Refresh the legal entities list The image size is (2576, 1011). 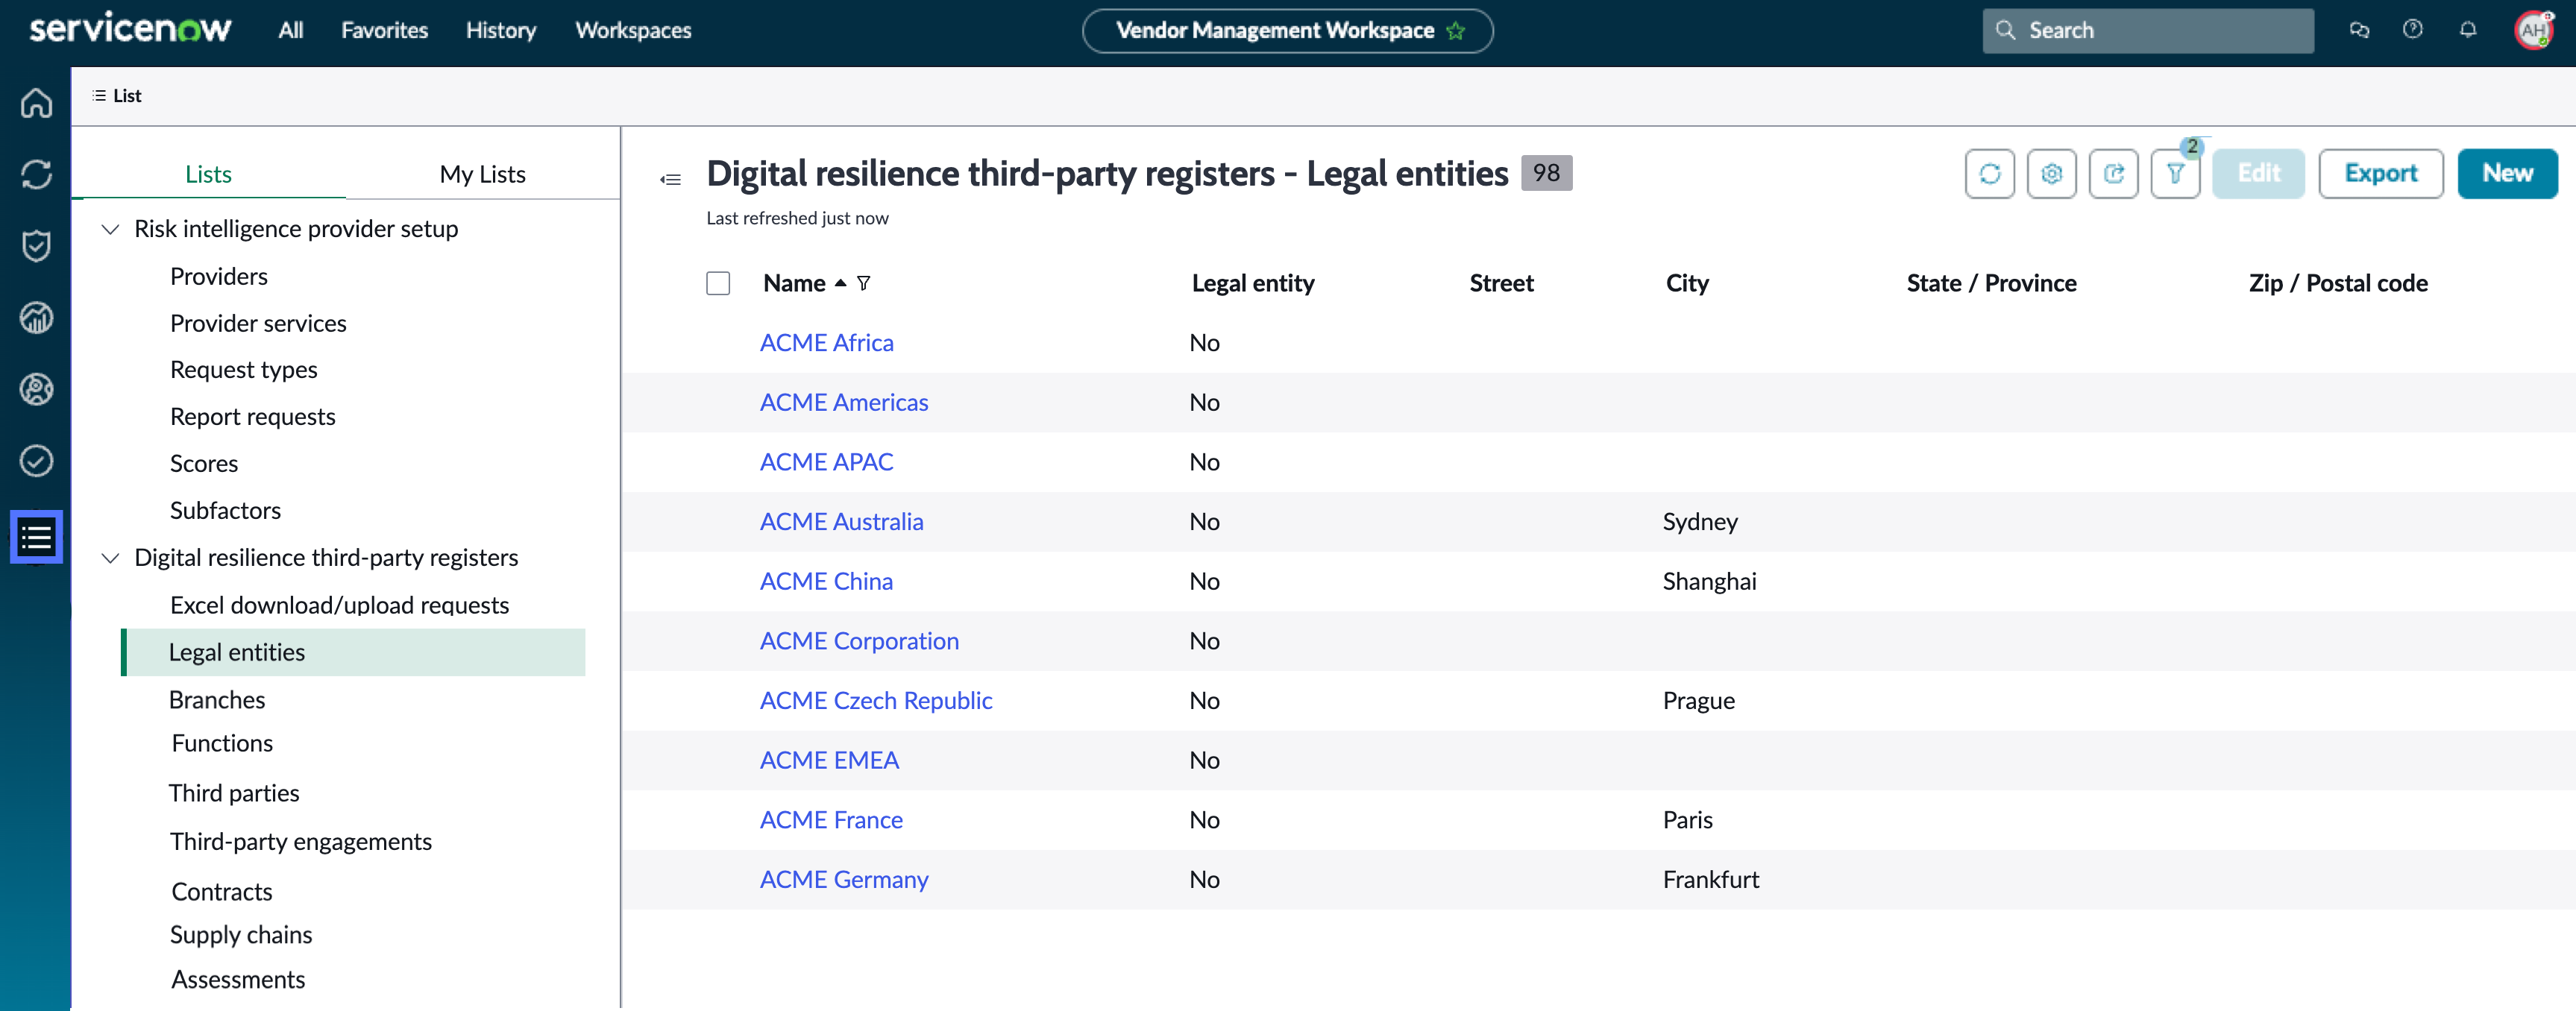1989,174
